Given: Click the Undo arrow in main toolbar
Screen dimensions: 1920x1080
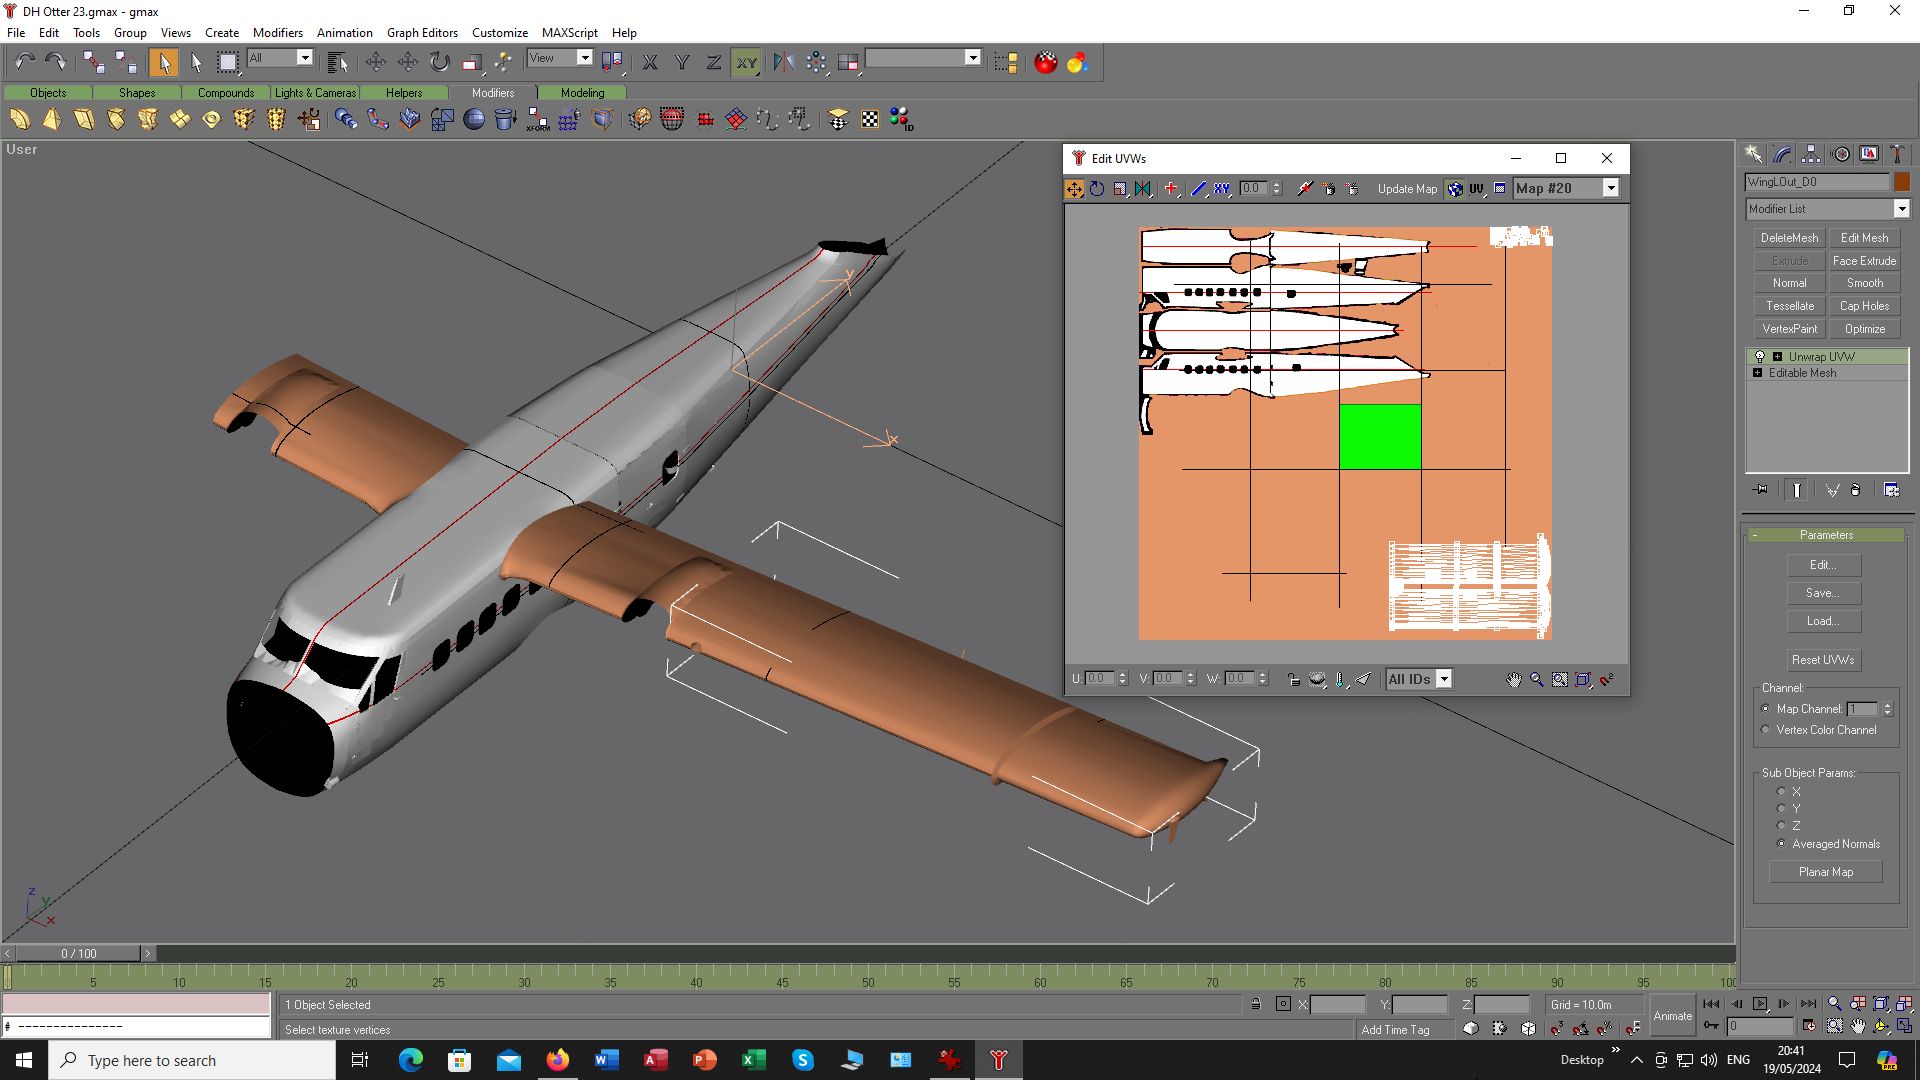Looking at the screenshot, I should [x=24, y=62].
